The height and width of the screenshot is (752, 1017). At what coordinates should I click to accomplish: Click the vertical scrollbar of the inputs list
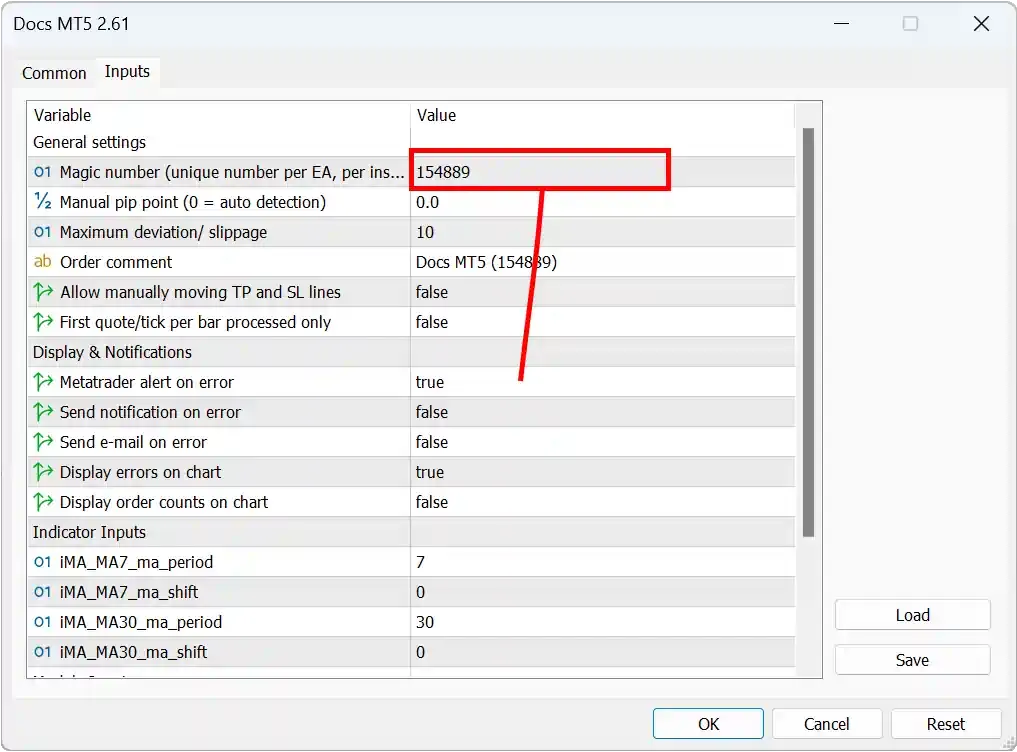(x=808, y=330)
